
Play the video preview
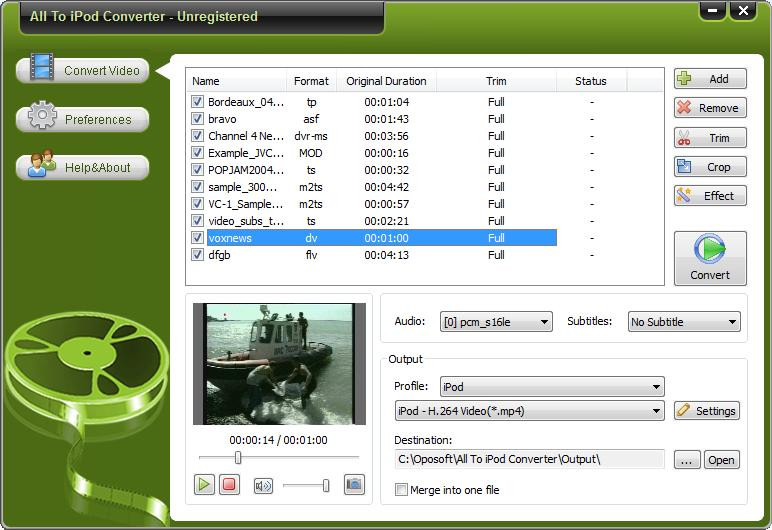(x=204, y=485)
